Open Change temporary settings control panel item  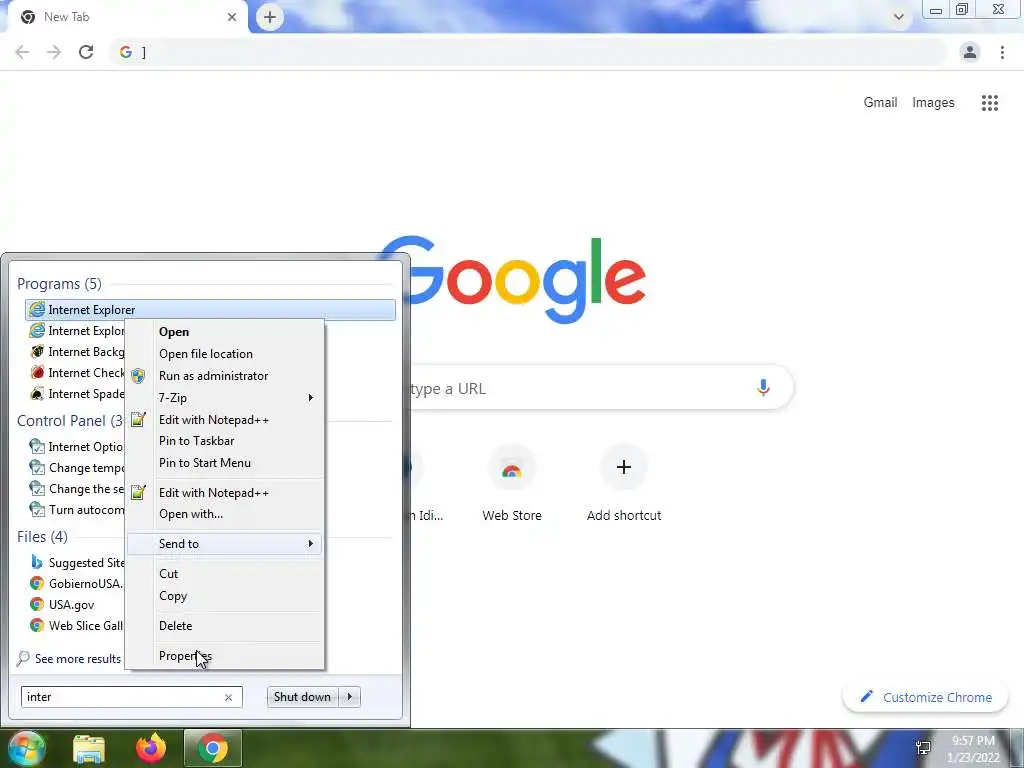point(76,468)
